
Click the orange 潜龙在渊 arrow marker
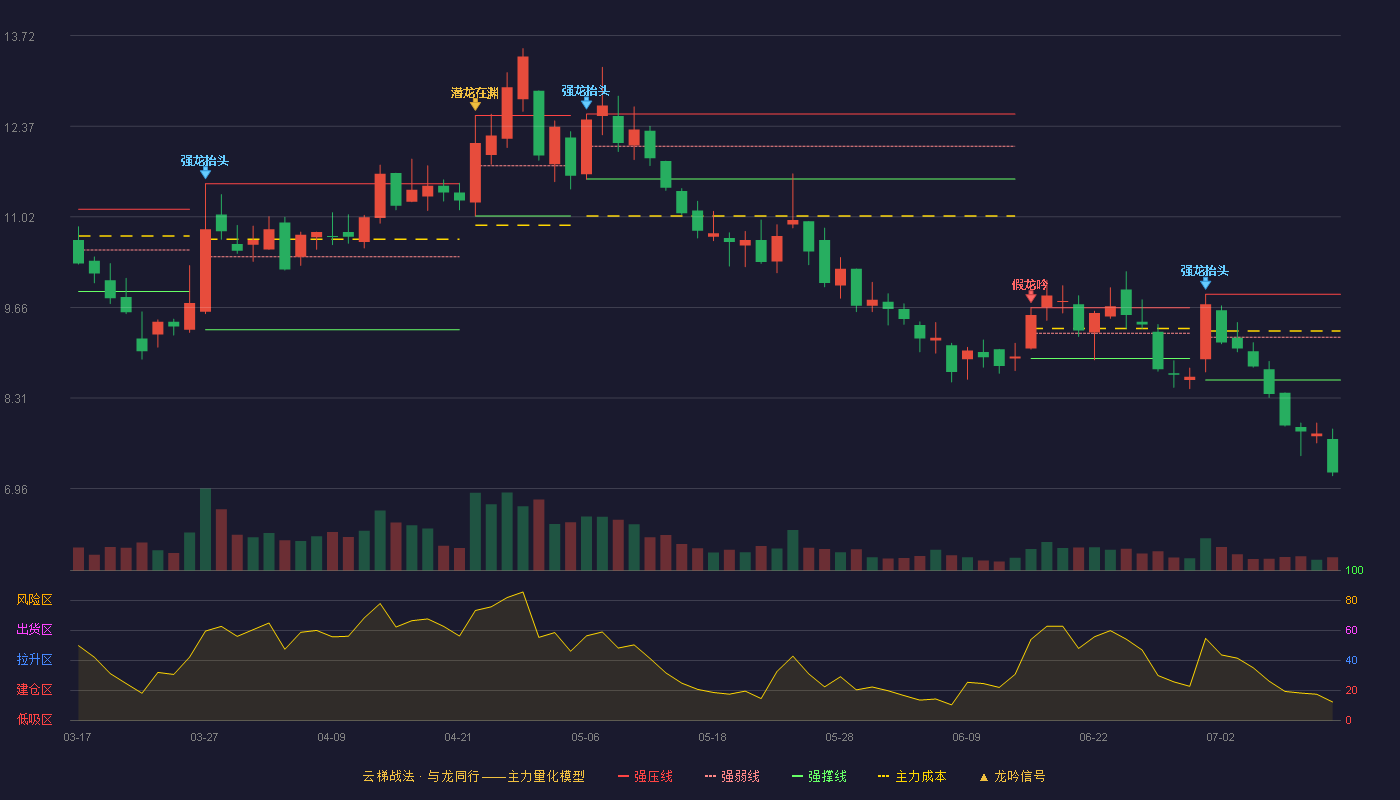tap(475, 104)
